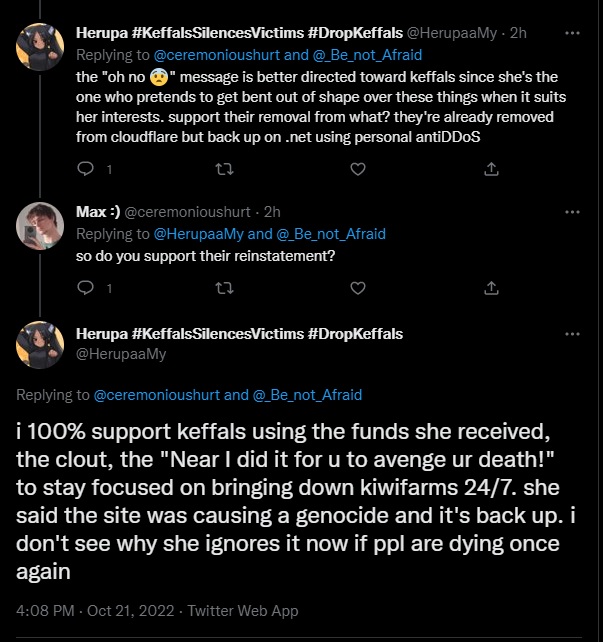Reply to Herupa's first tweet
The width and height of the screenshot is (603, 642).
point(85,169)
